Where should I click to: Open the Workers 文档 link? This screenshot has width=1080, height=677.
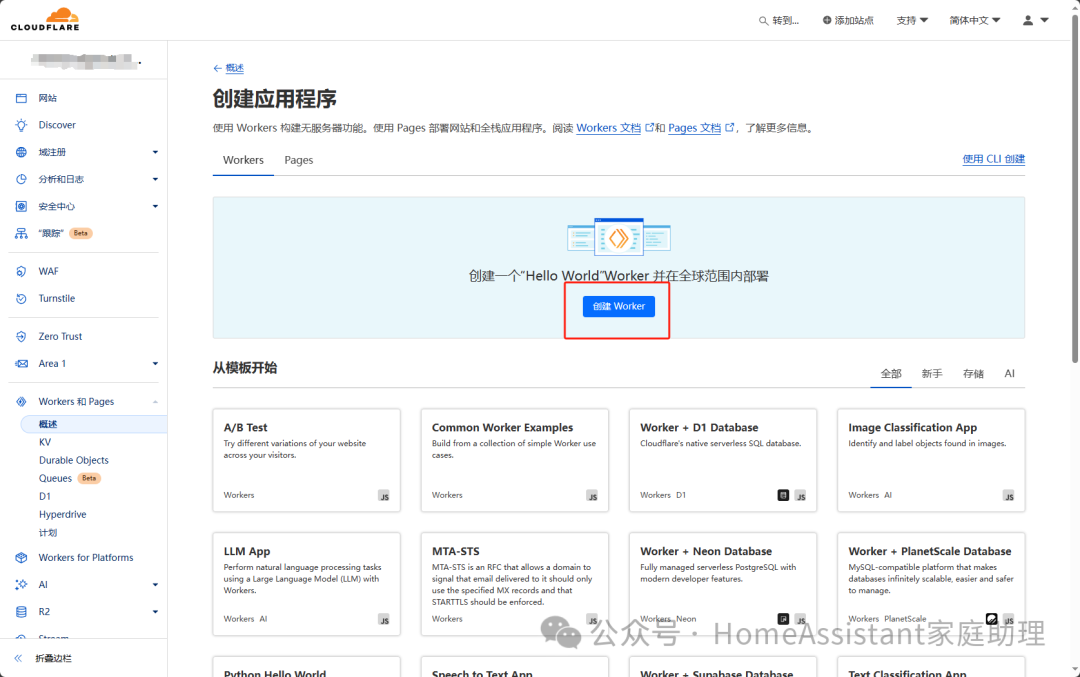(608, 127)
